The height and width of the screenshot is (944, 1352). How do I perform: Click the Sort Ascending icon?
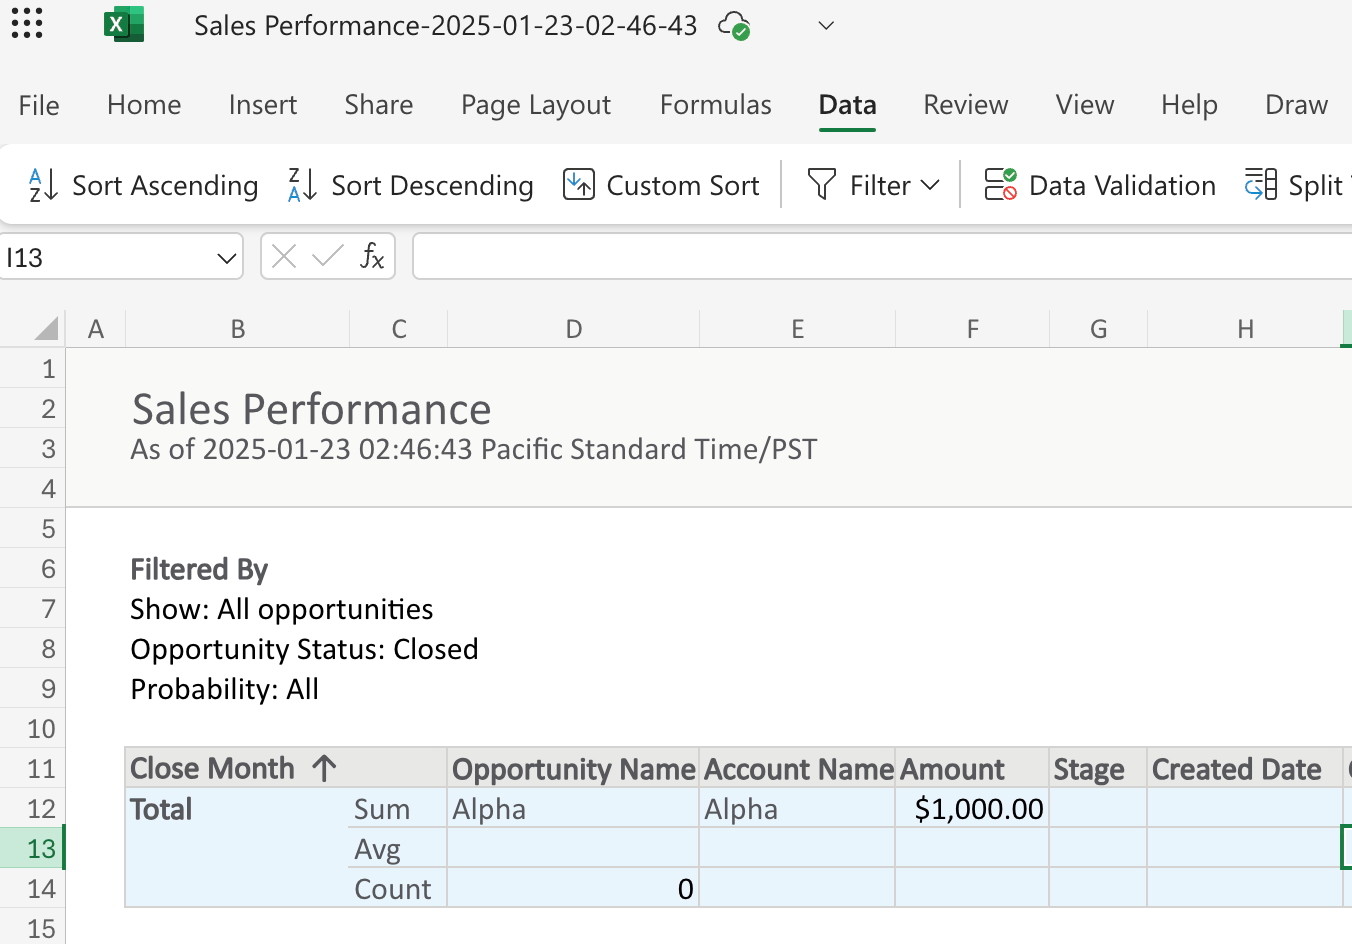click(43, 185)
